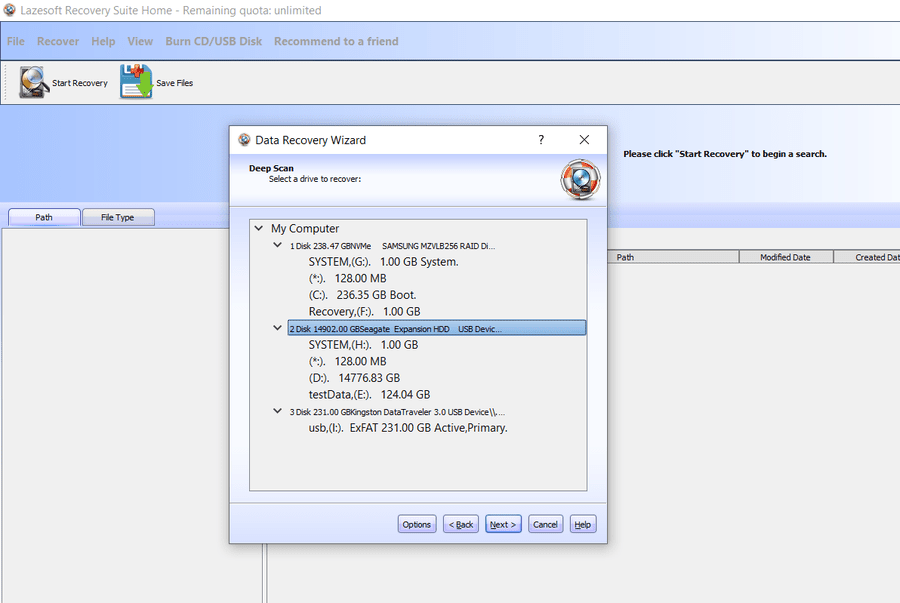Click the Save Files floppy disk icon
This screenshot has width=900, height=603.
pyautogui.click(x=136, y=81)
